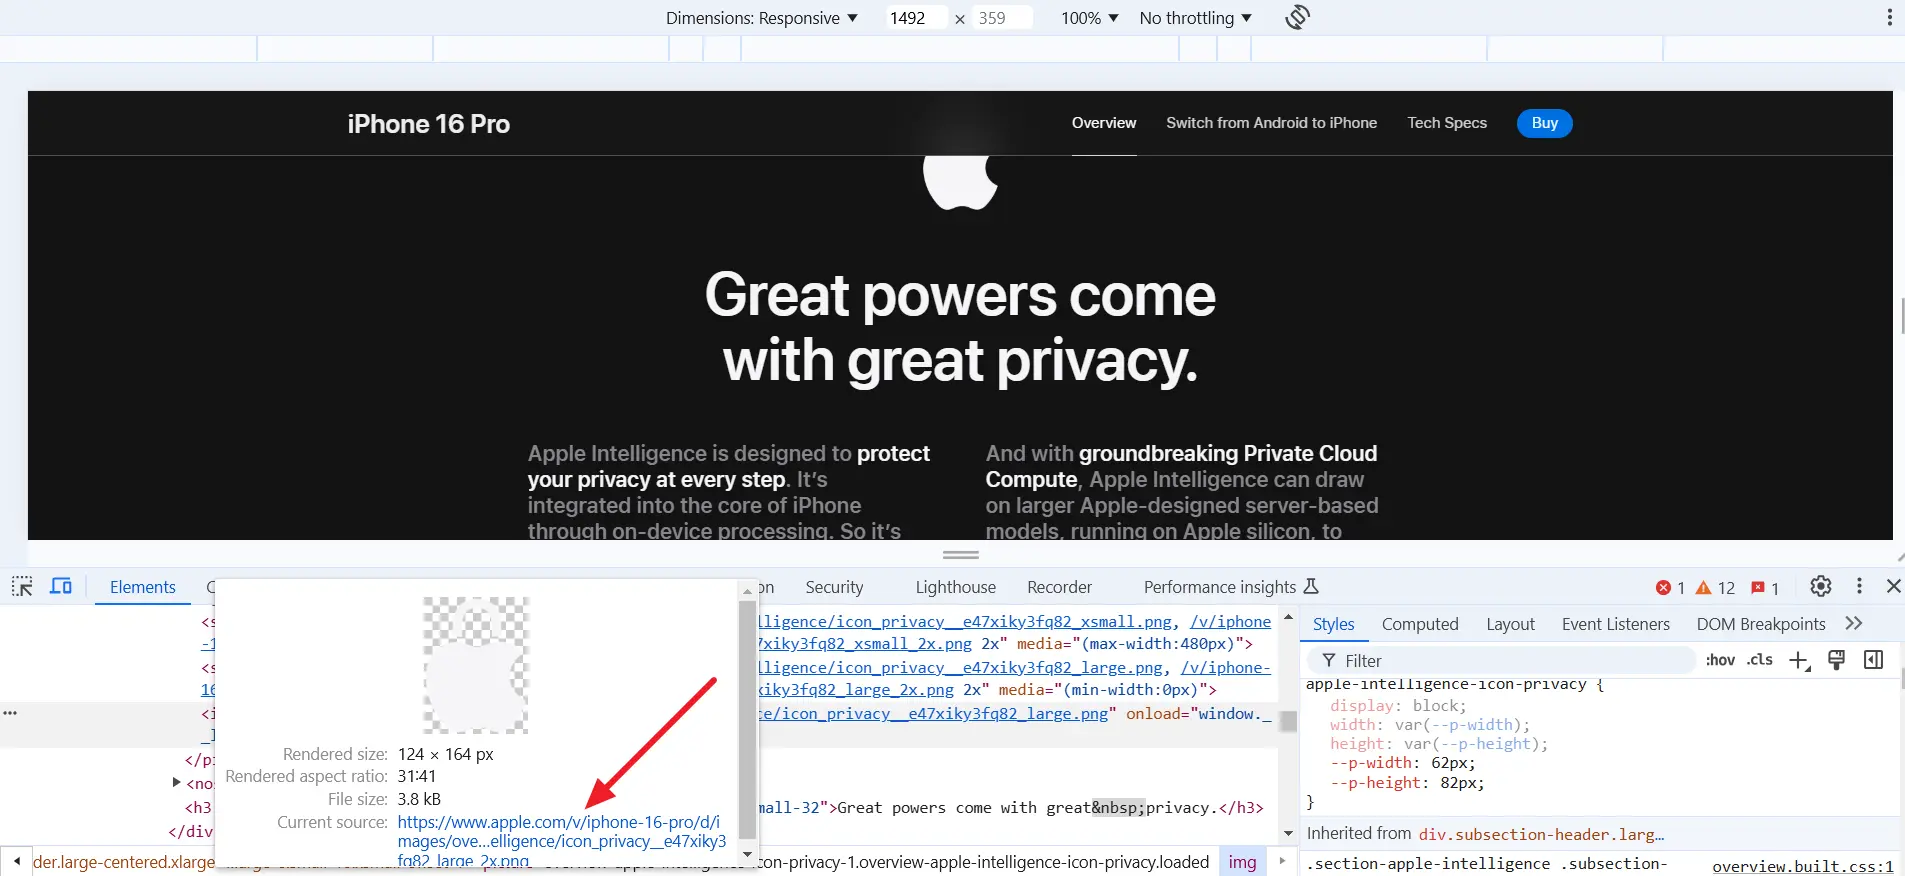Select the Great powers h3 text node
Image resolution: width=1905 pixels, height=876 pixels.
pyautogui.click(x=1028, y=808)
